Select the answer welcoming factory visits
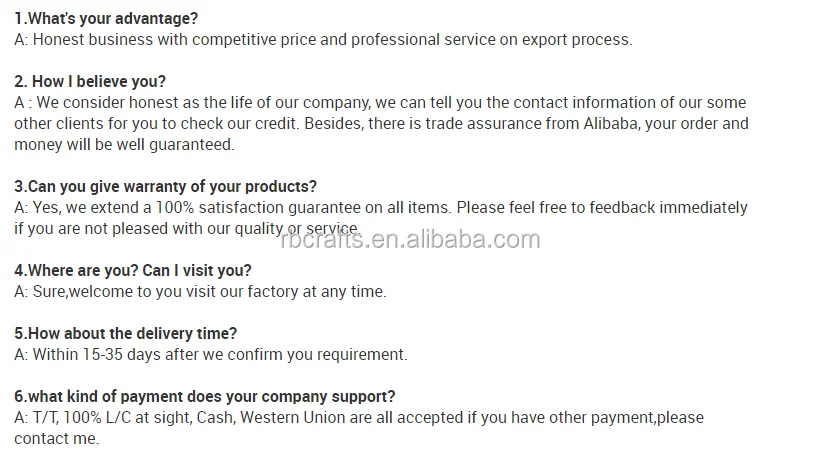 tap(200, 292)
